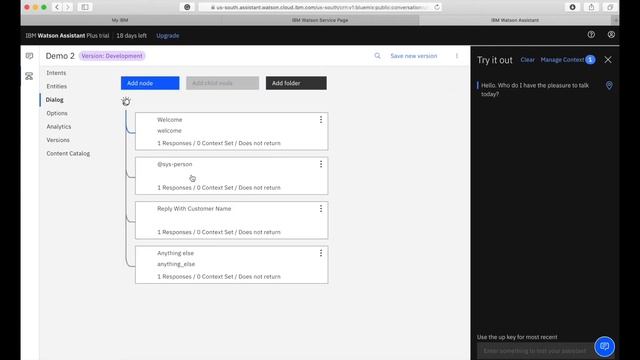Click Clear in Try it out panel

click(x=527, y=60)
